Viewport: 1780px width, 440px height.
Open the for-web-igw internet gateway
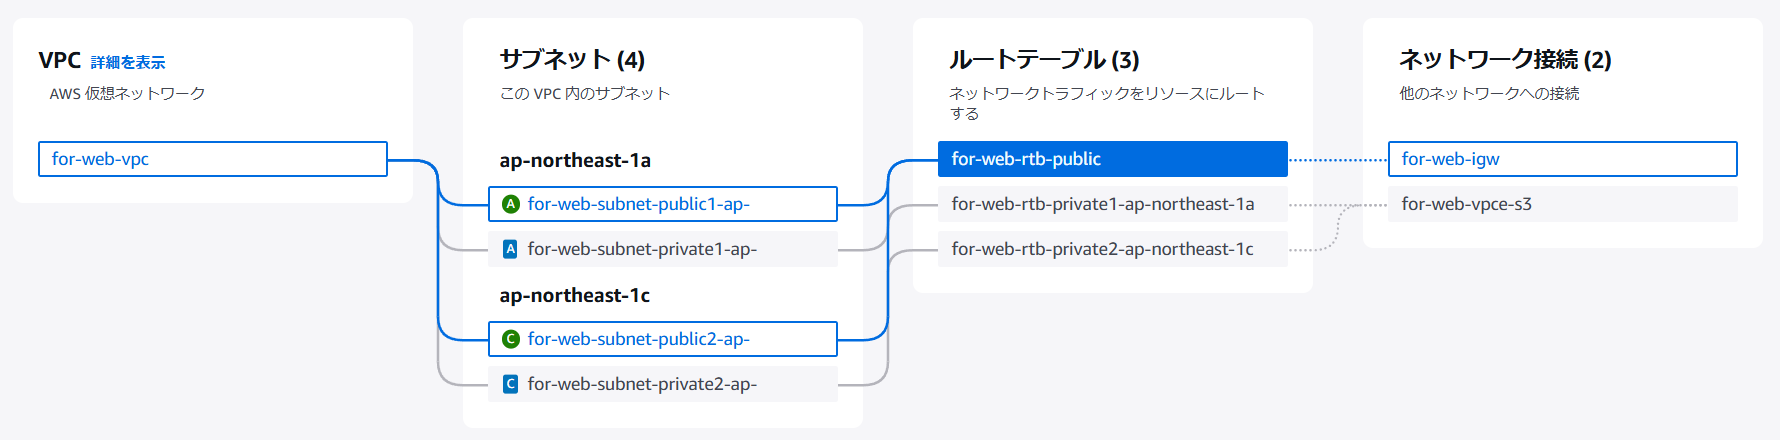click(1563, 159)
